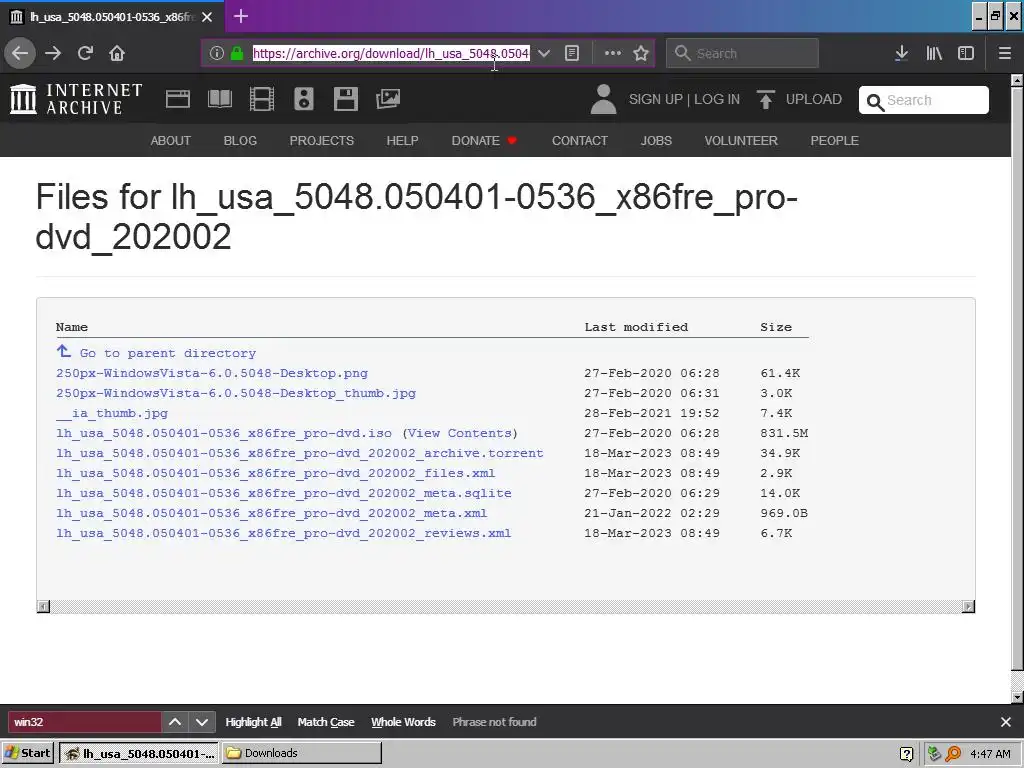The width and height of the screenshot is (1024, 768).
Task: Open the BLOG menu item
Action: (240, 140)
